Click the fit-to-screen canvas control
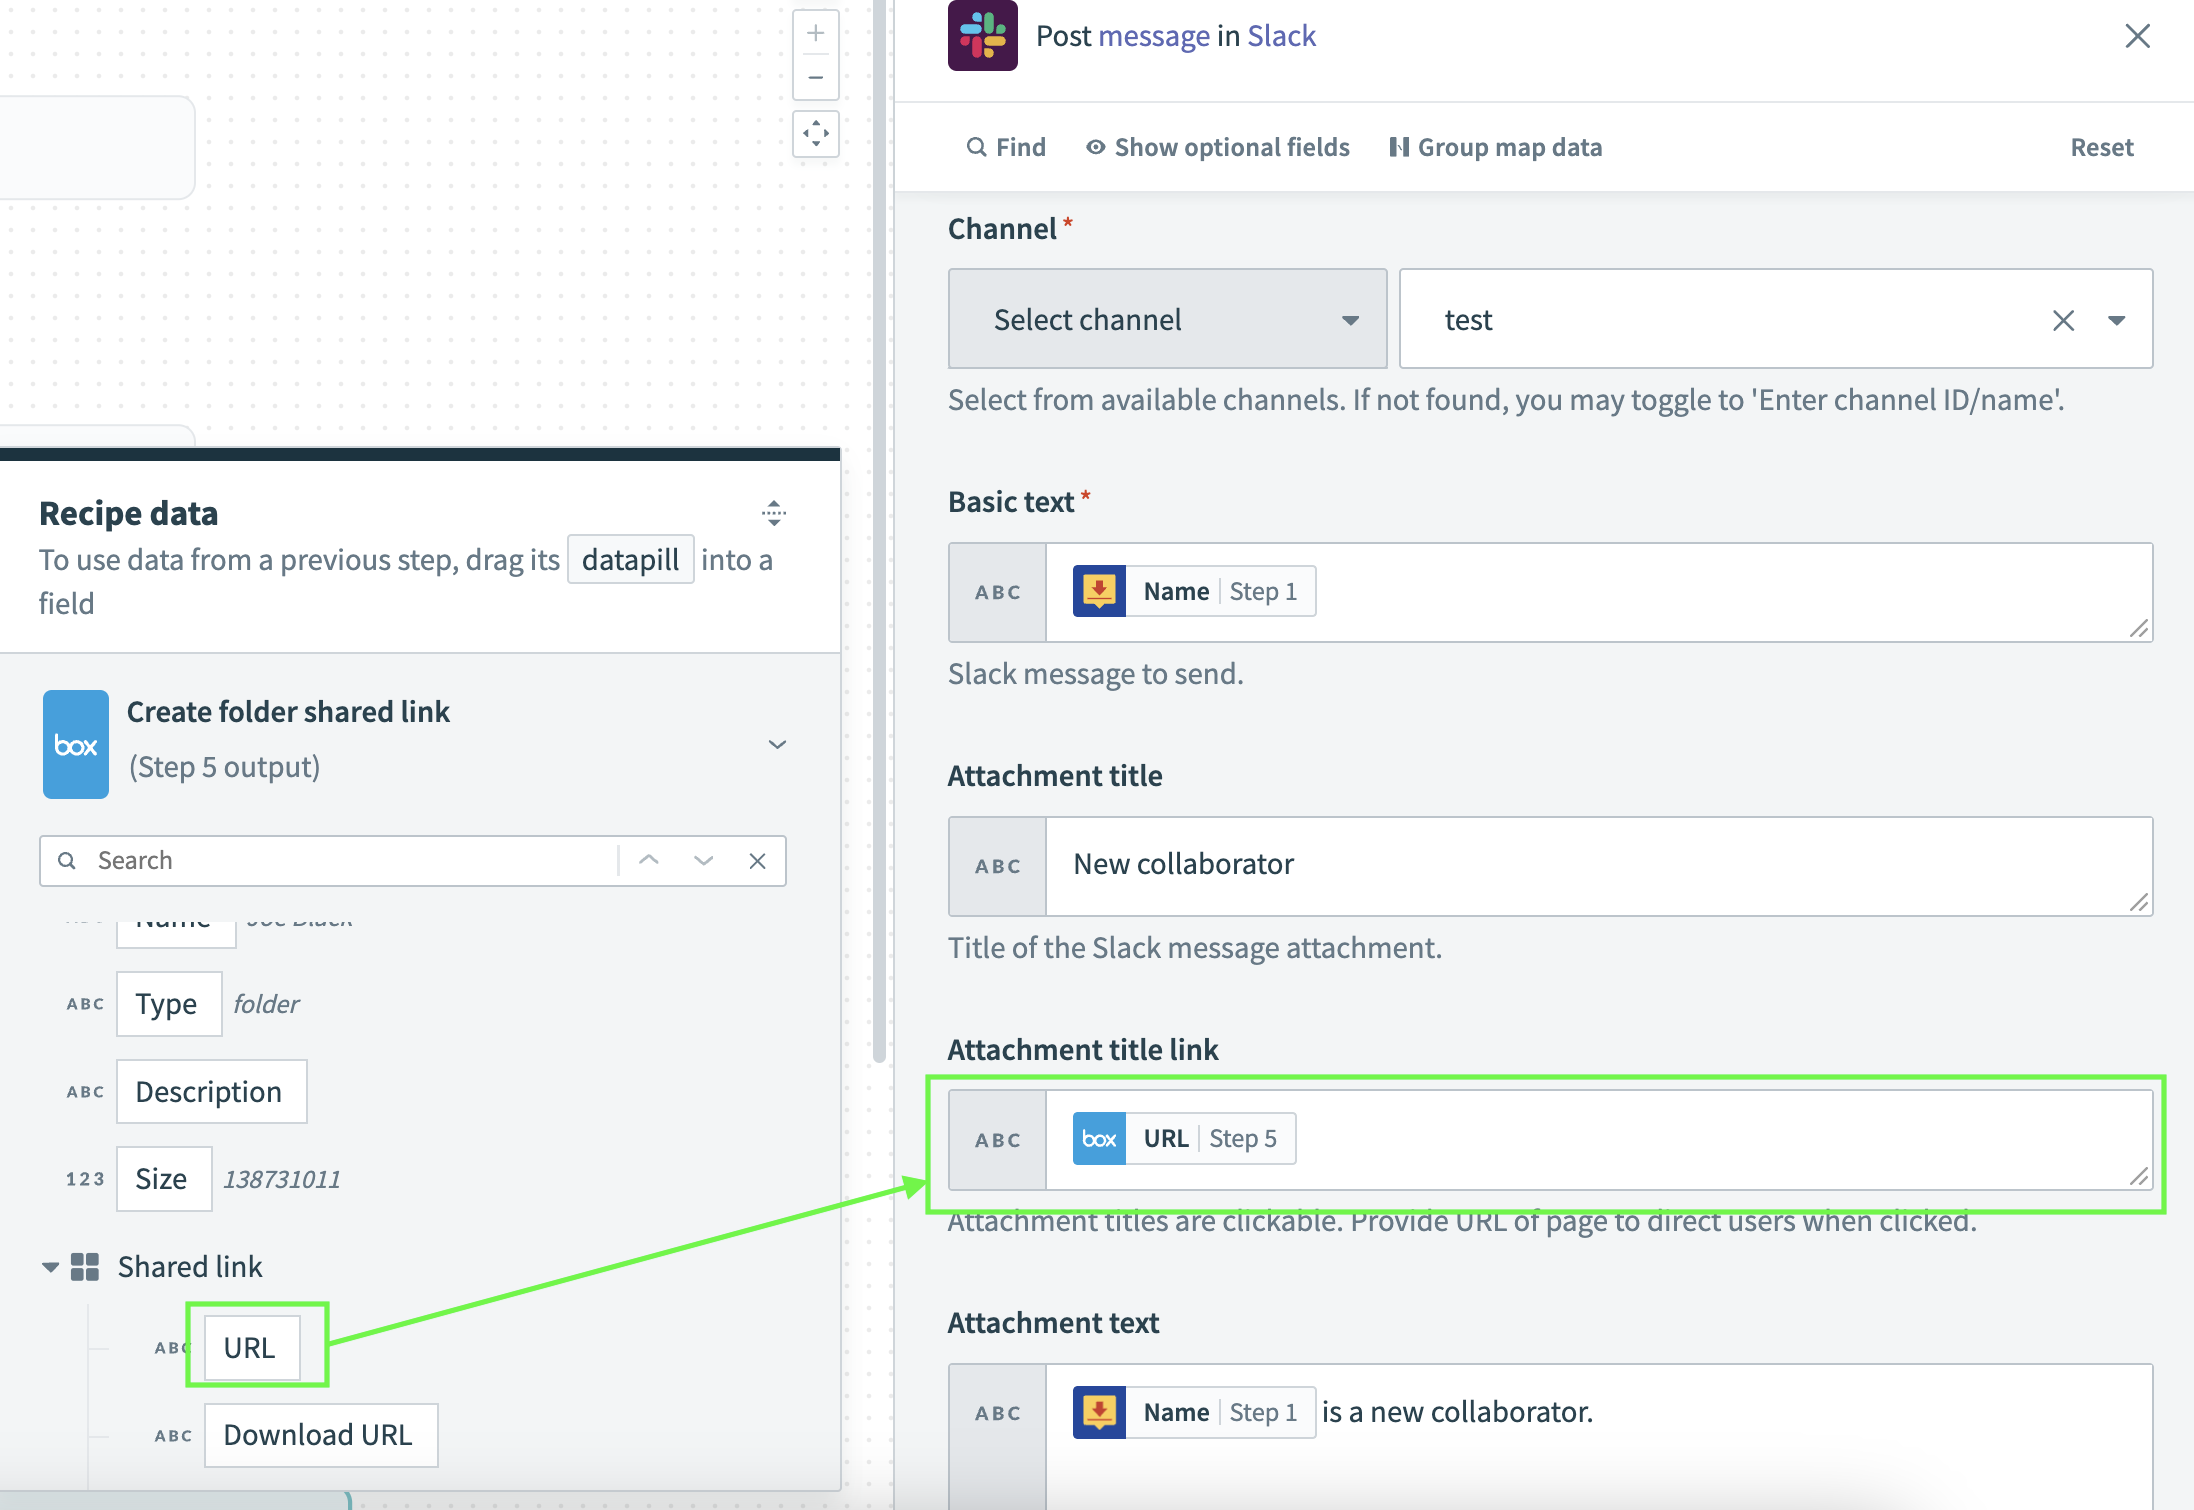 point(816,133)
